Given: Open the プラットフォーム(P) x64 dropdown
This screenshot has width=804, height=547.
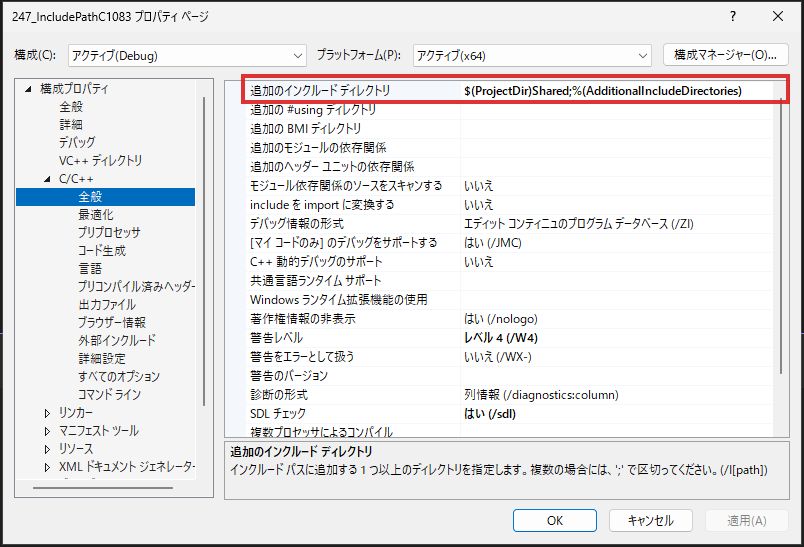Looking at the screenshot, I should tap(532, 55).
